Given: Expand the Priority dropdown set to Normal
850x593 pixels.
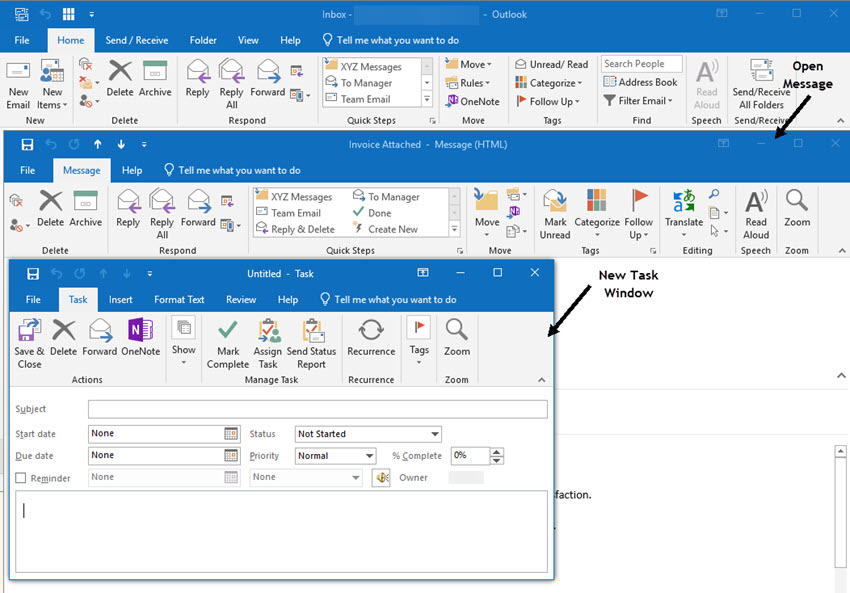Looking at the screenshot, I should coord(369,455).
